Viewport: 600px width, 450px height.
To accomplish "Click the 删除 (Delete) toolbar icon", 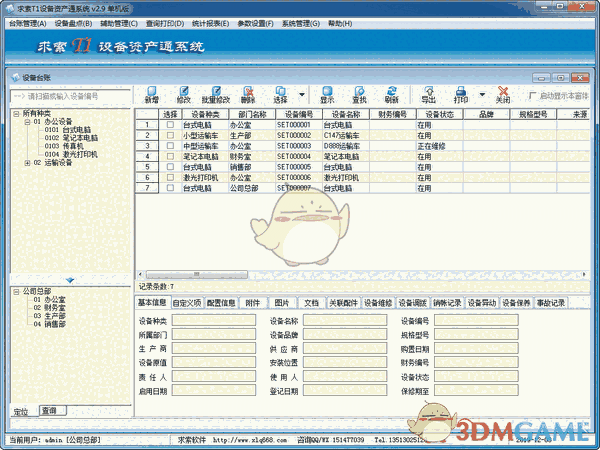I will pos(248,95).
